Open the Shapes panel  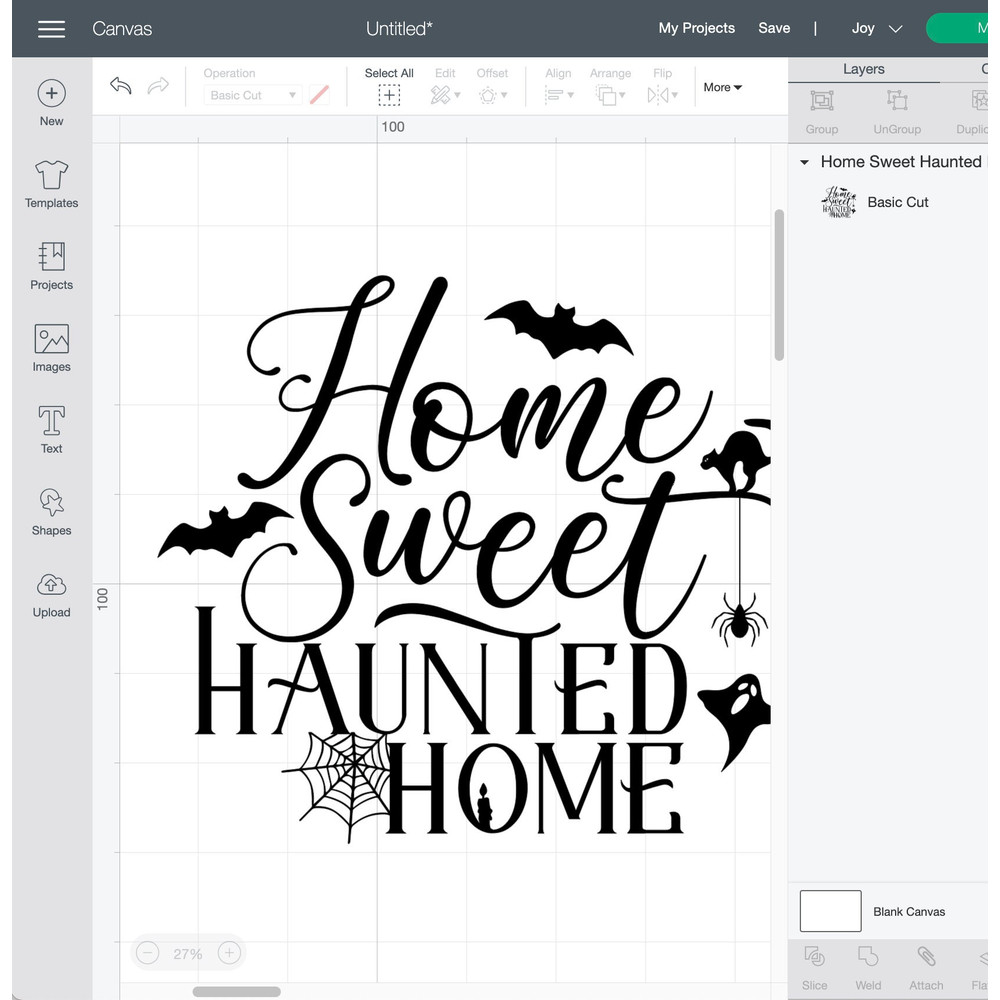point(51,512)
